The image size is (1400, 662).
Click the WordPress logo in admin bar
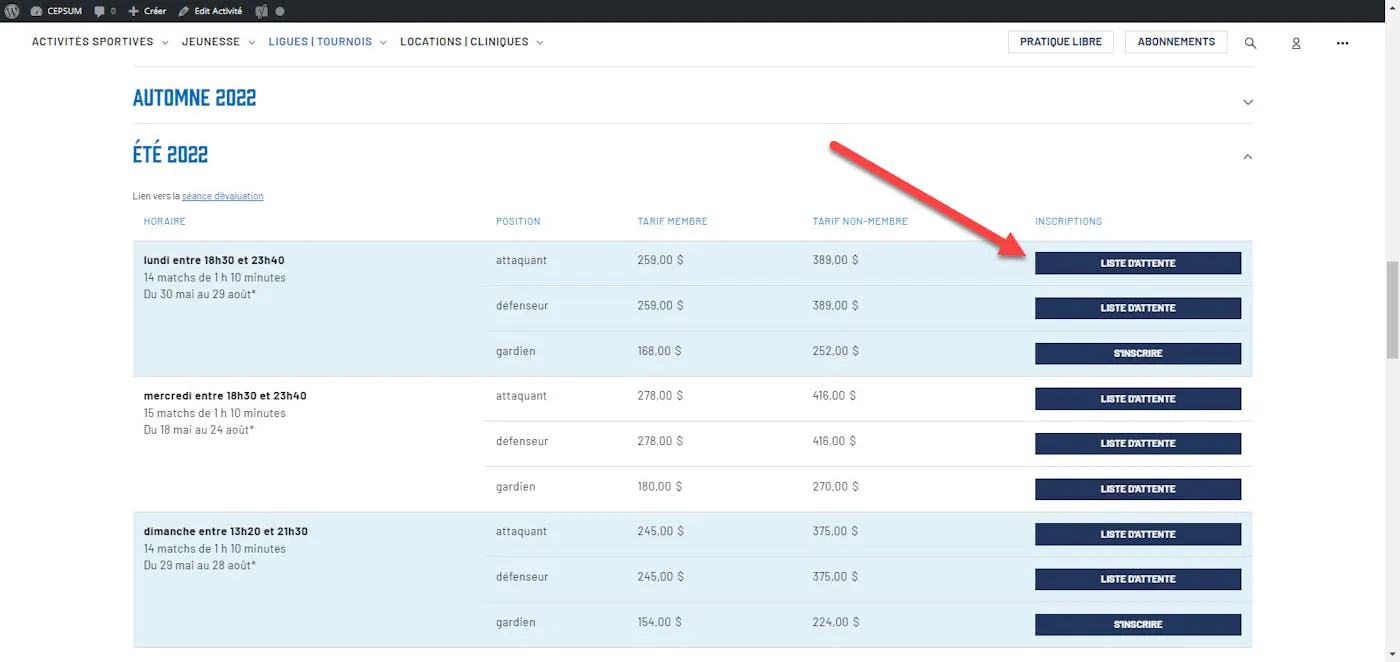13,11
